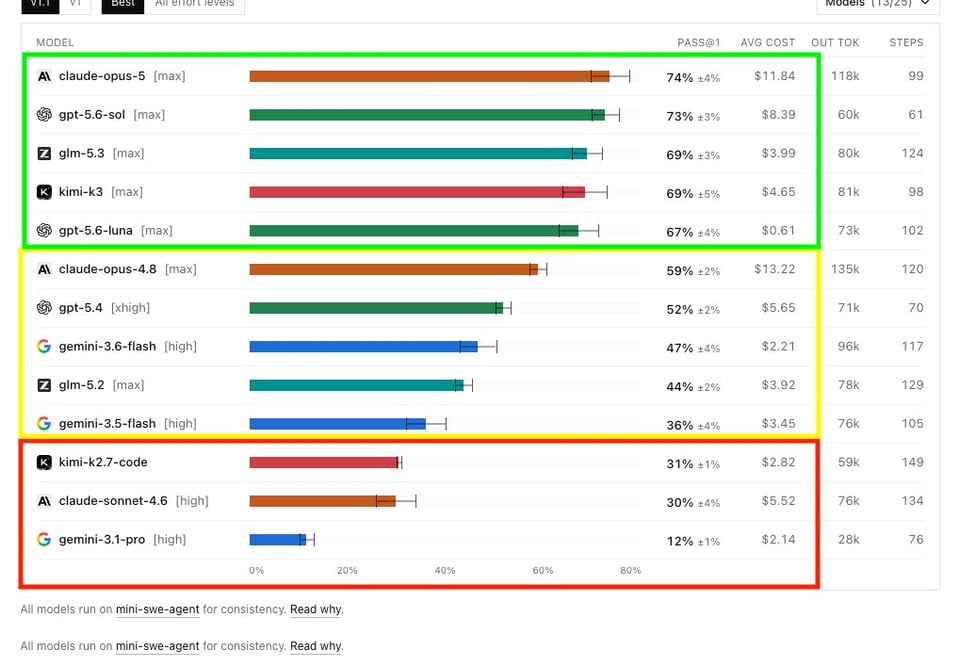The height and width of the screenshot is (666, 960).
Task: Open mini-swe-agent link in upper footnote
Action: click(x=157, y=609)
